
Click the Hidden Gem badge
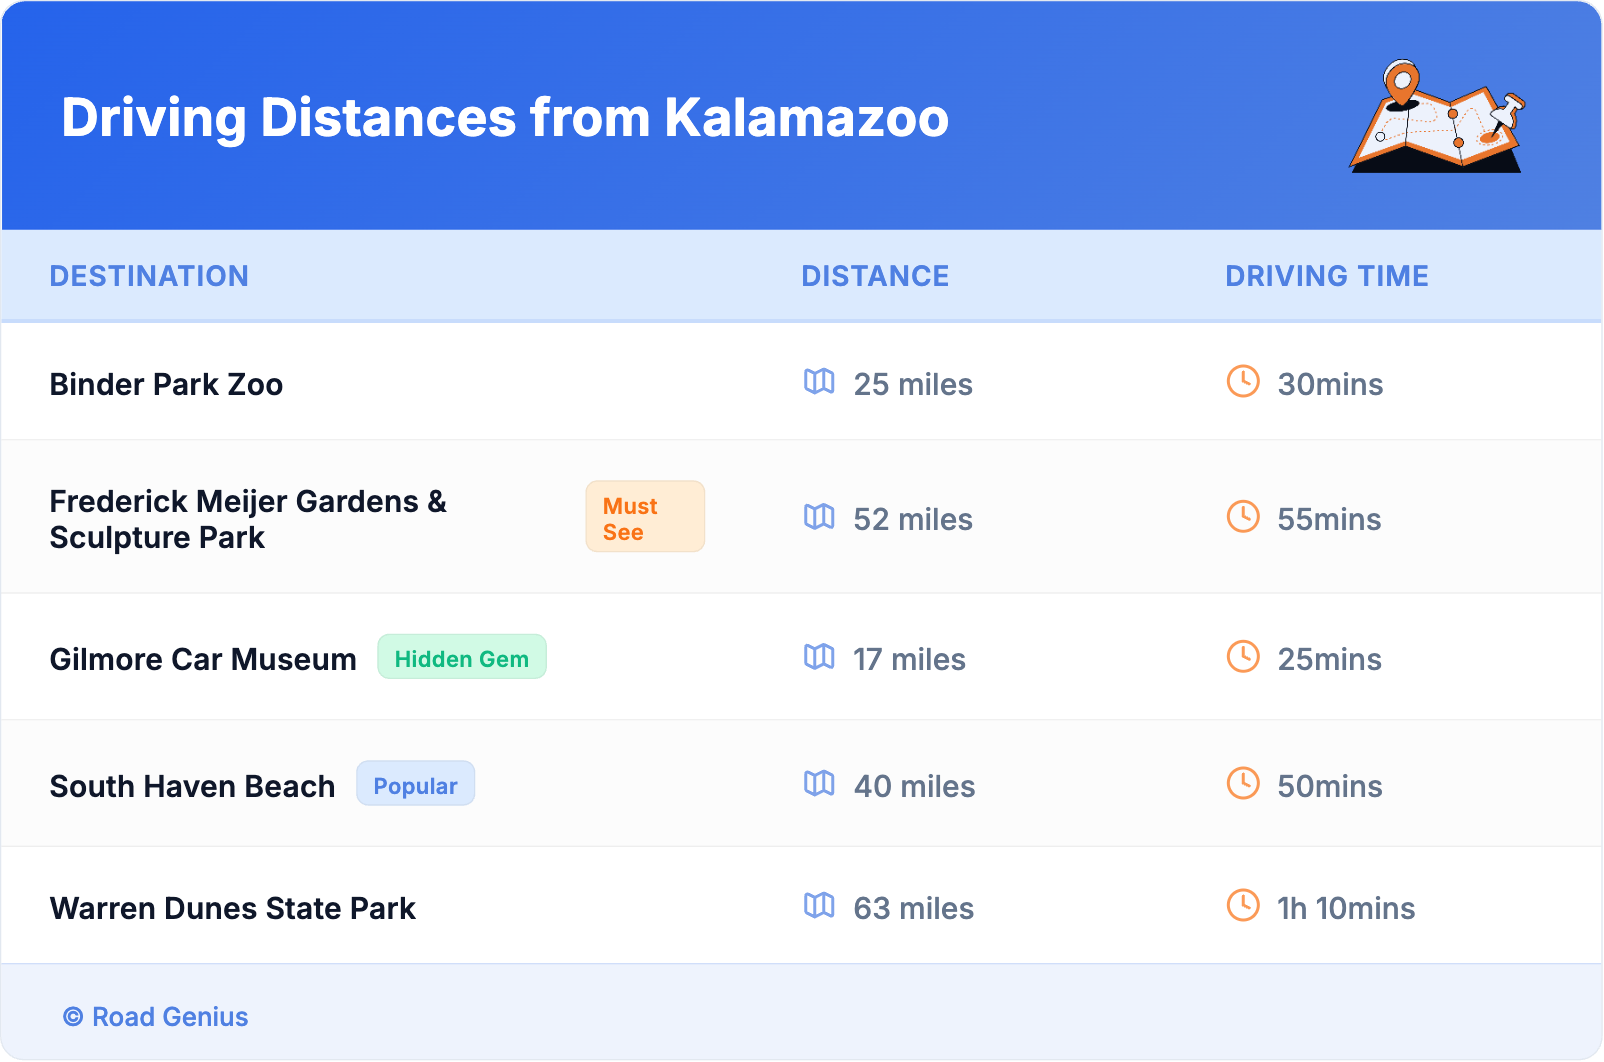tap(462, 658)
